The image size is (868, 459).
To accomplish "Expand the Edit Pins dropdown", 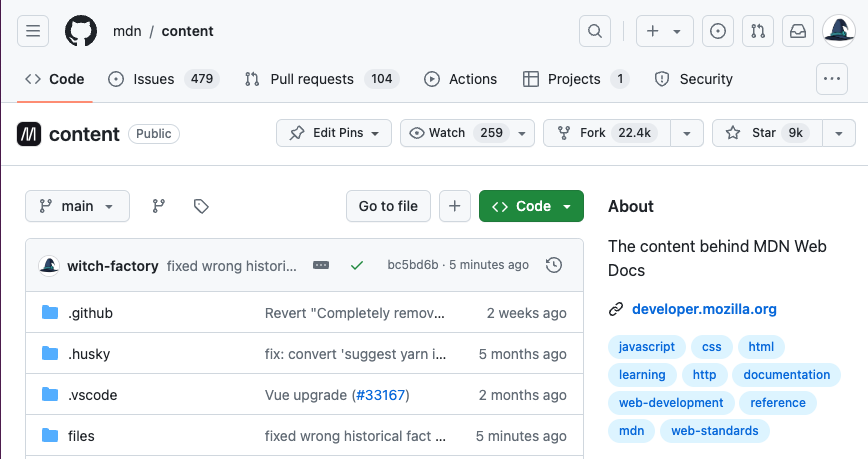I will click(x=333, y=133).
